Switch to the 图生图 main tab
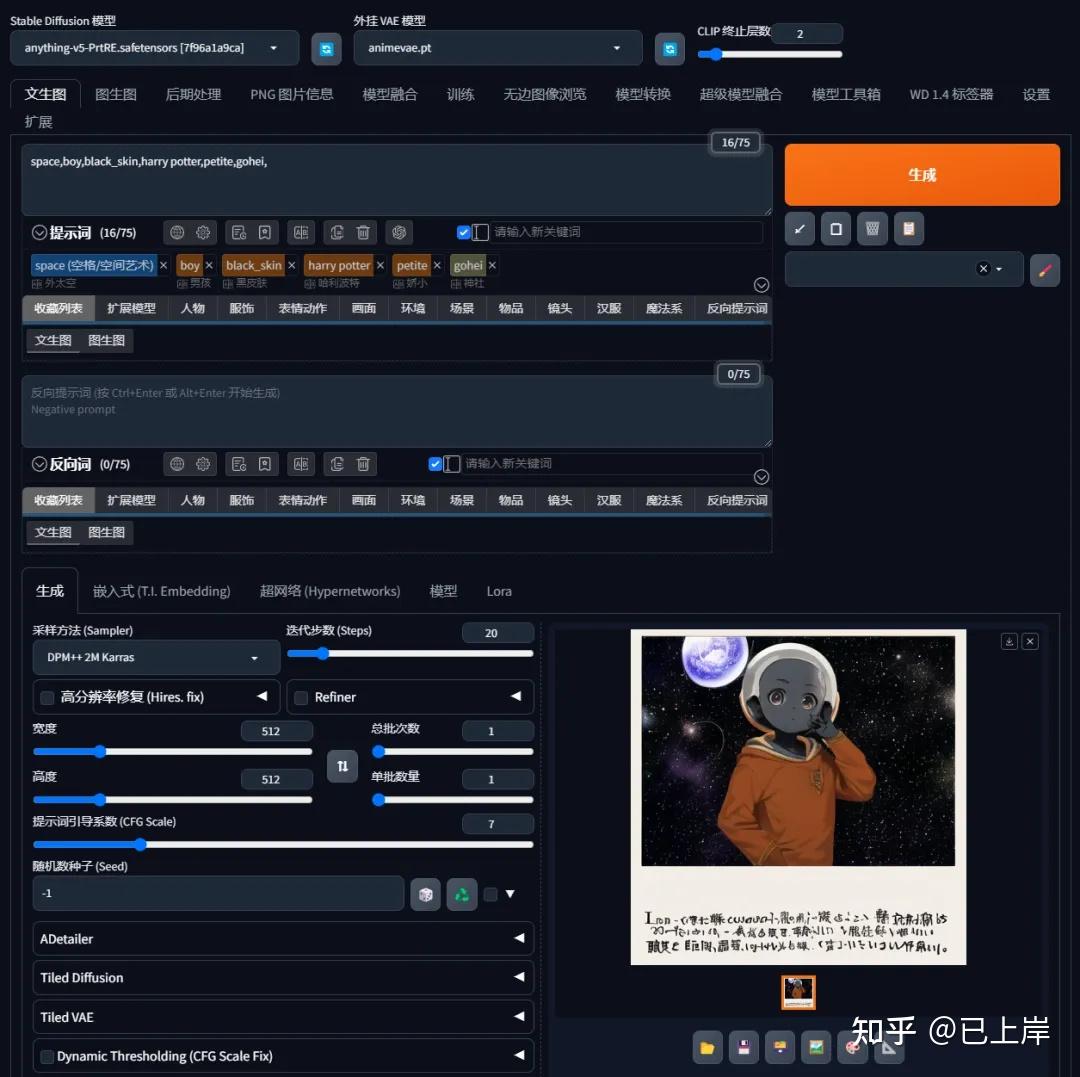This screenshot has height=1077, width=1080. (116, 95)
